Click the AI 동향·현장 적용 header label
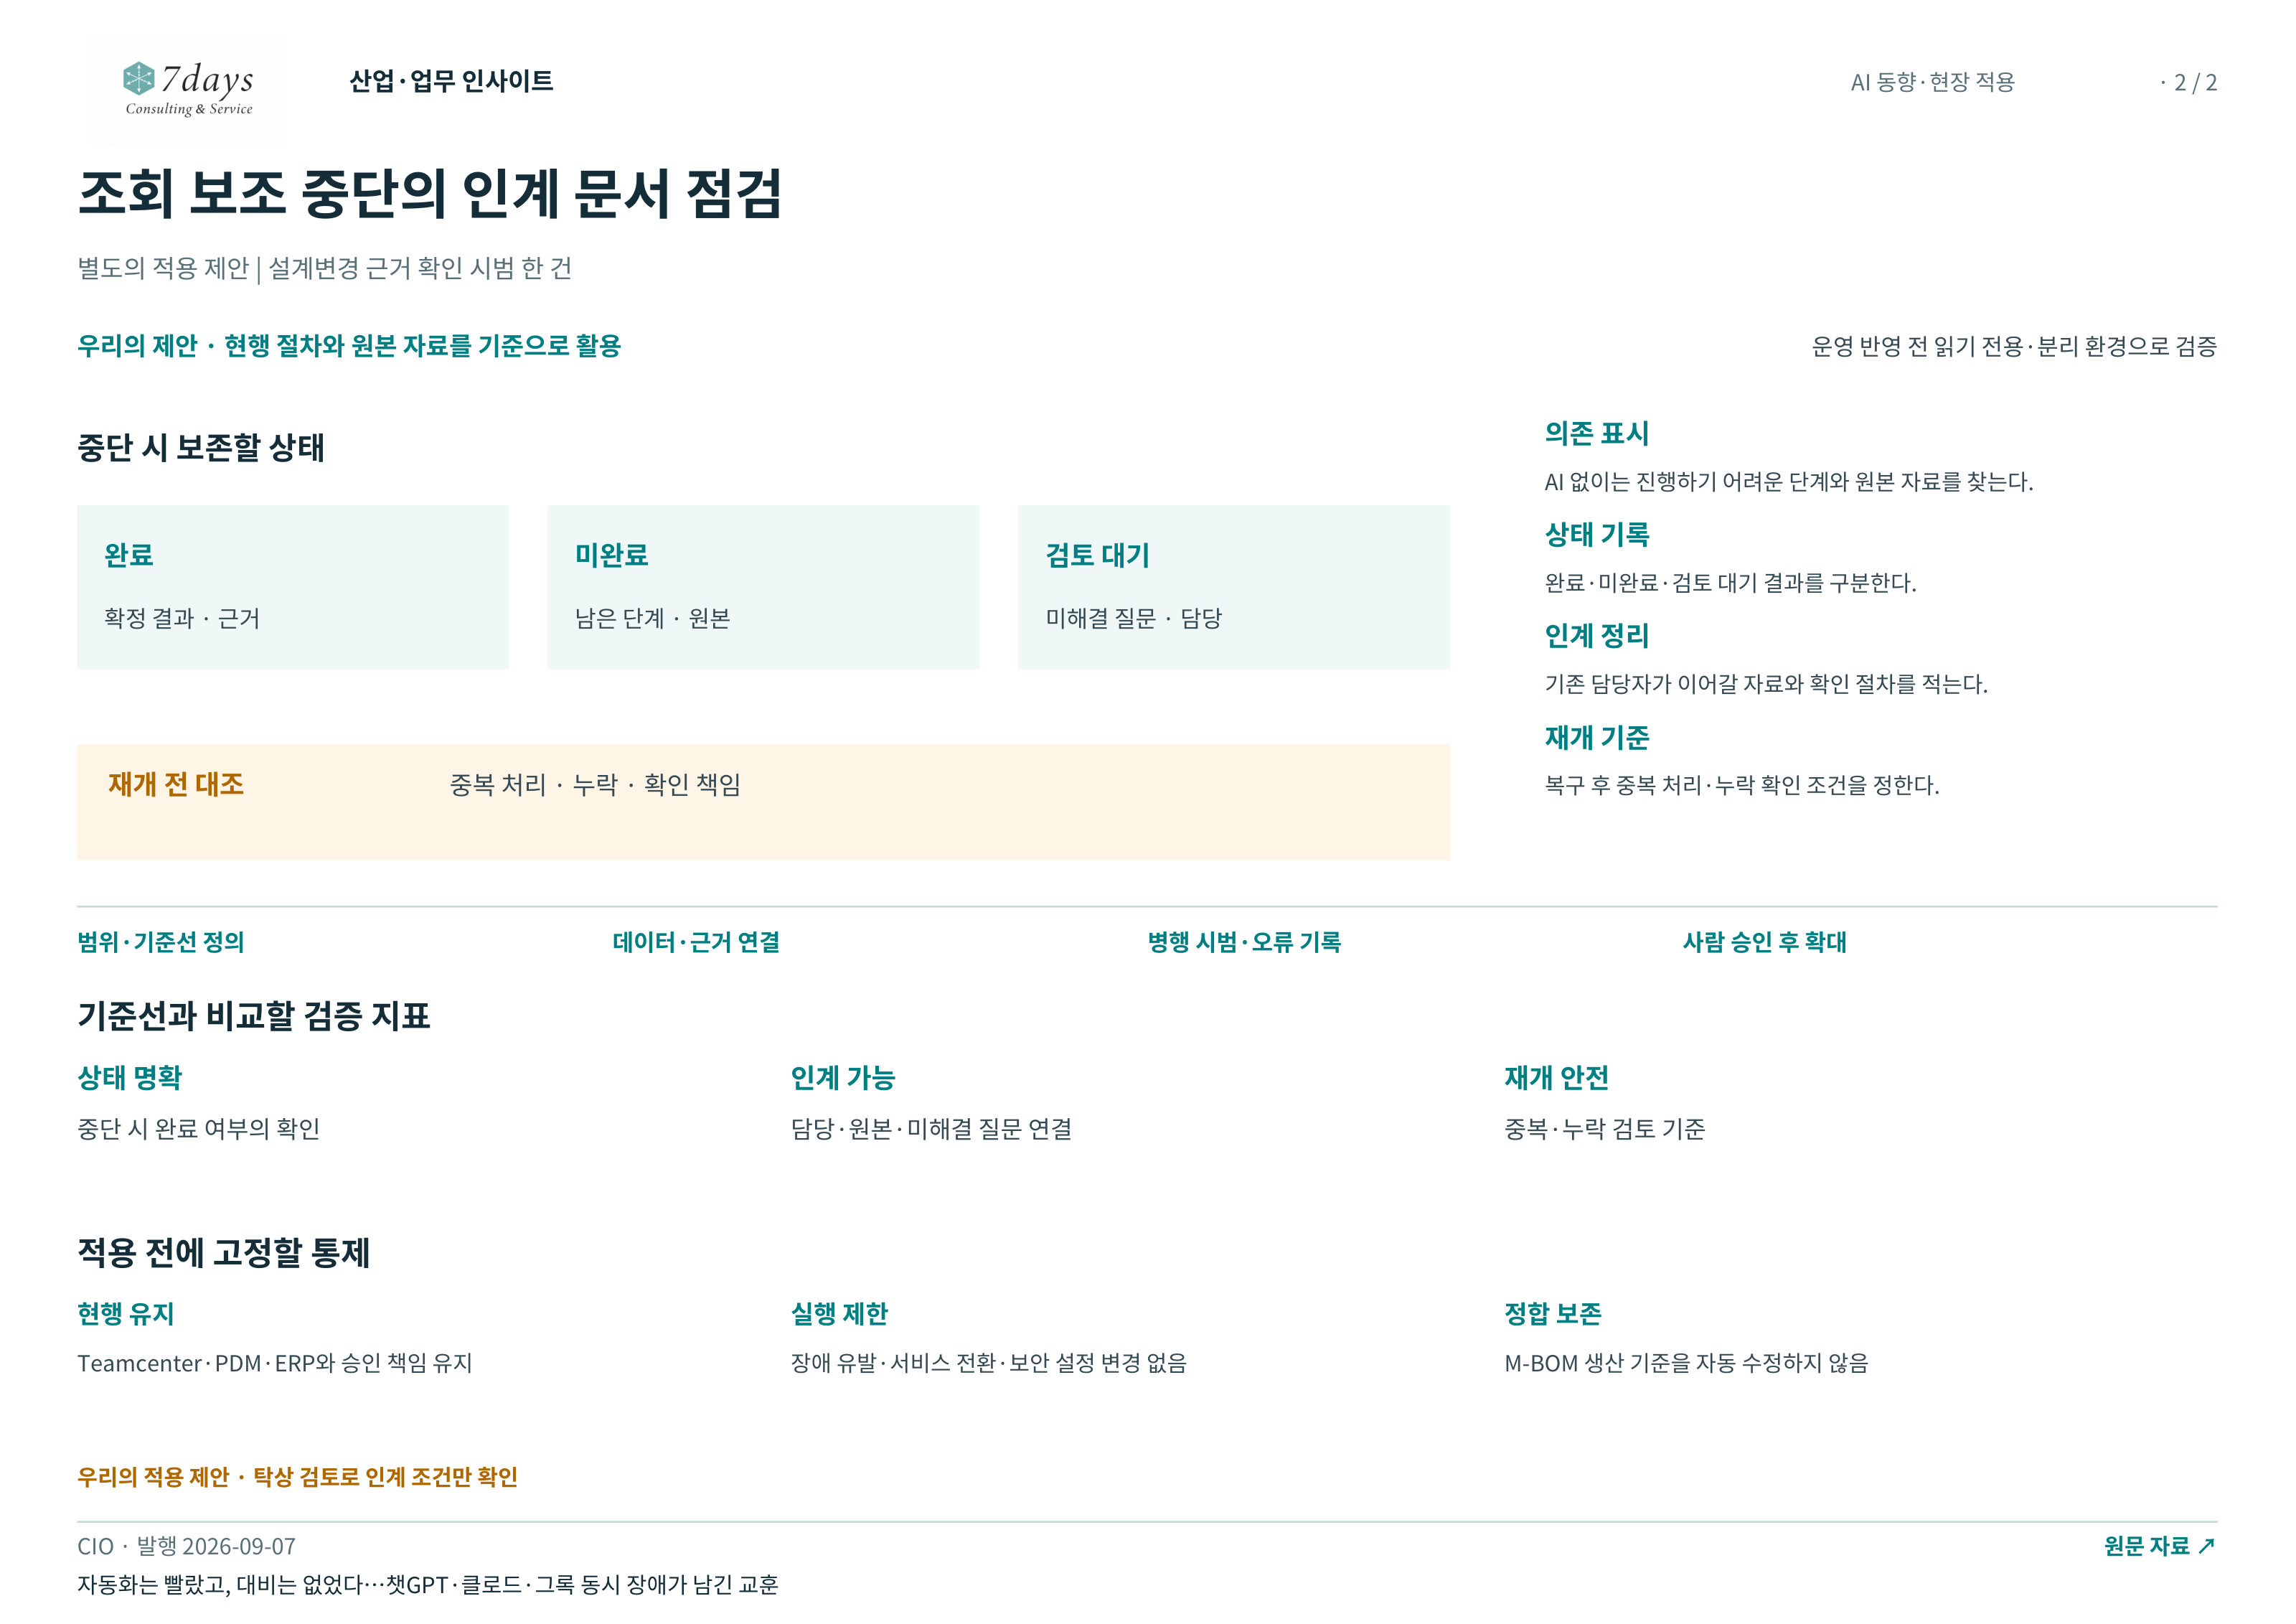 [x=1932, y=82]
